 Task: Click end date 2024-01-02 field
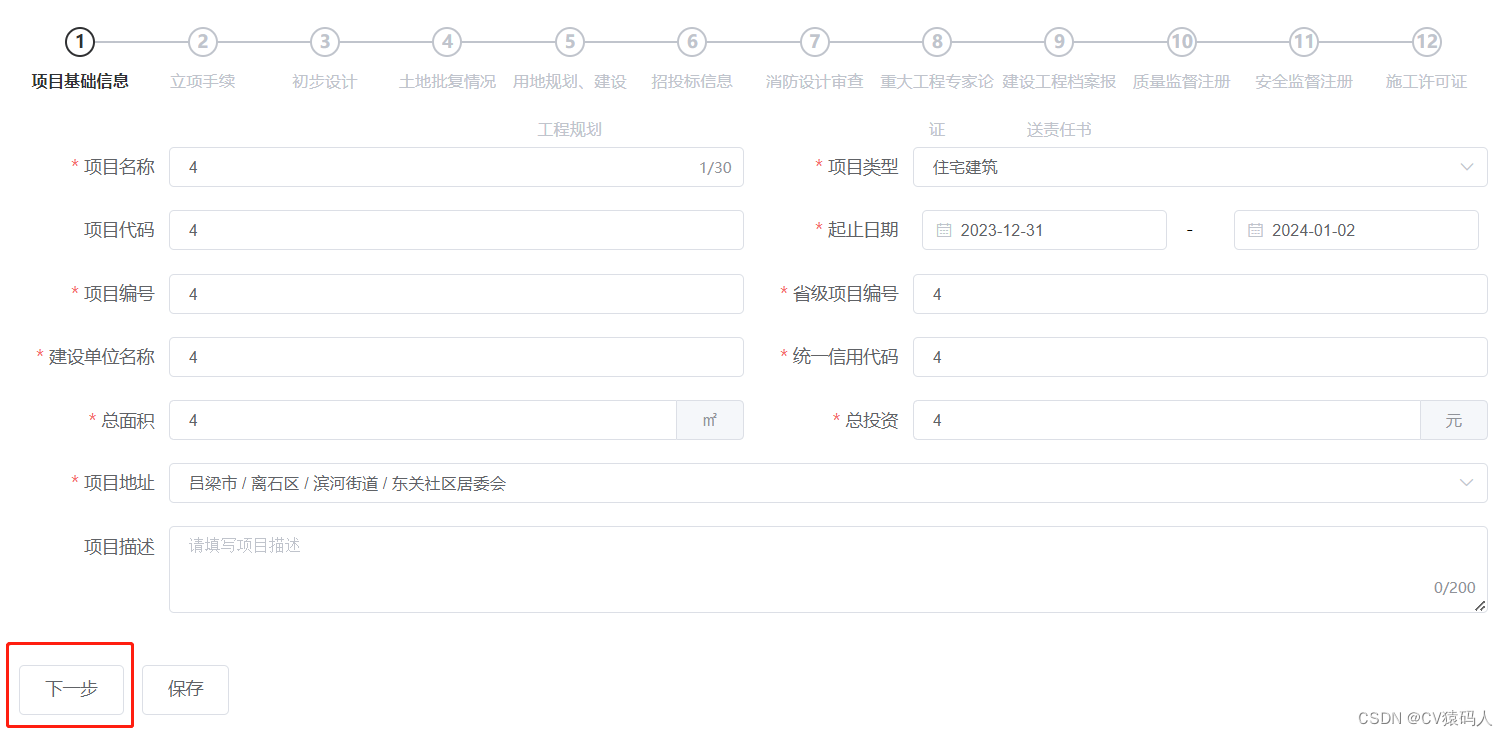[x=1356, y=230]
